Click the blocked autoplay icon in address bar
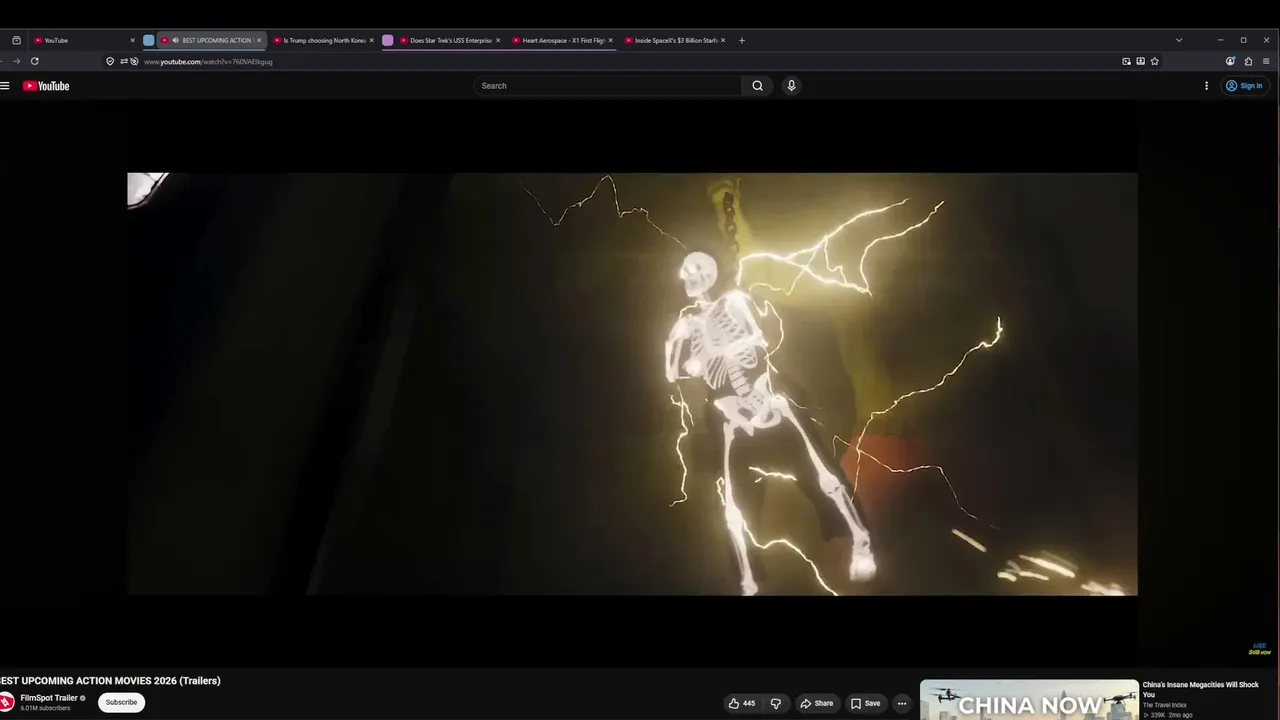The height and width of the screenshot is (720, 1280). pyautogui.click(x=134, y=61)
